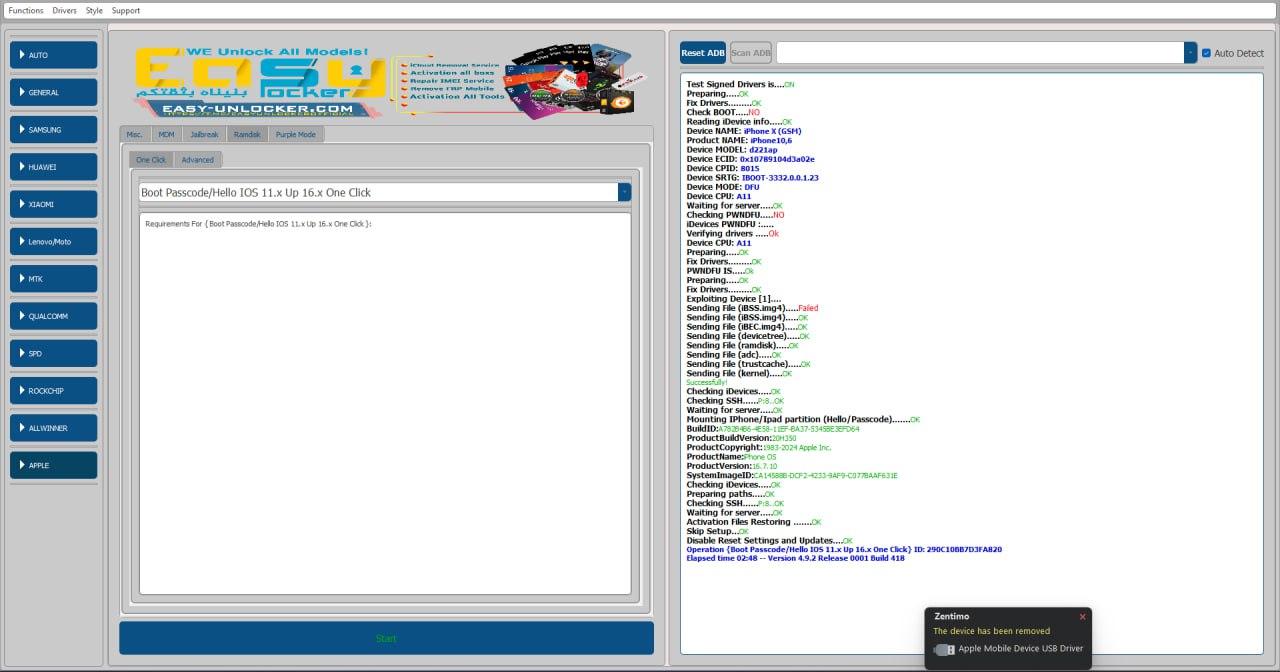Click 'The device has been removed' message
Image resolution: width=1280 pixels, height=672 pixels.
tap(991, 631)
